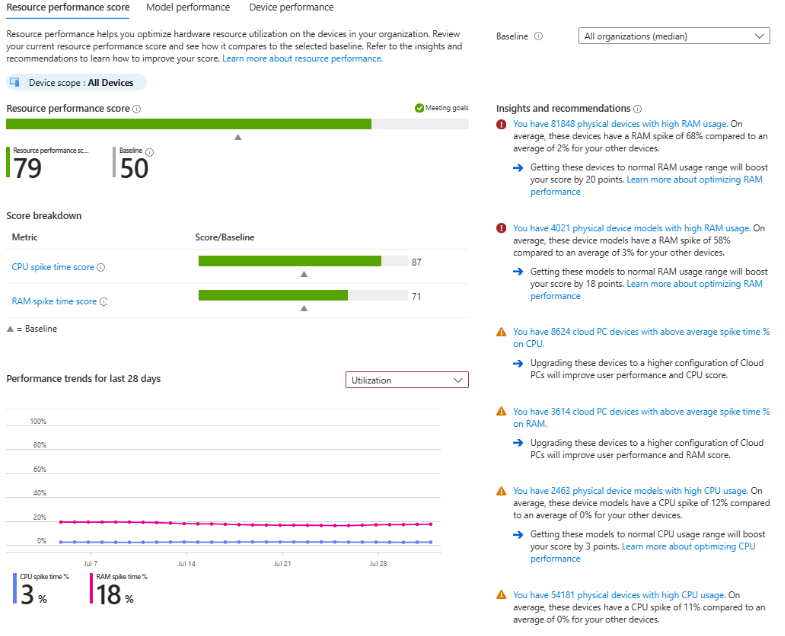Screen dimensions: 785x636
Task: Click warning icon for 8624 cloud PC insight
Action: [x=502, y=332]
